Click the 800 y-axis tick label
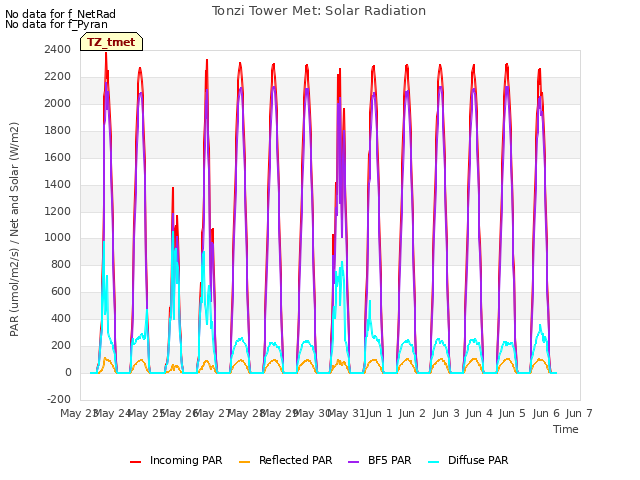 point(61,264)
